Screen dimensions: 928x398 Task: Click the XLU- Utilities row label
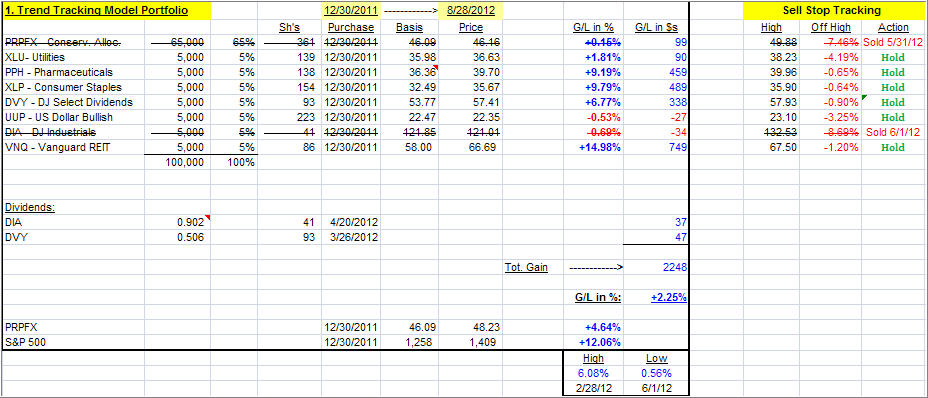pos(35,57)
